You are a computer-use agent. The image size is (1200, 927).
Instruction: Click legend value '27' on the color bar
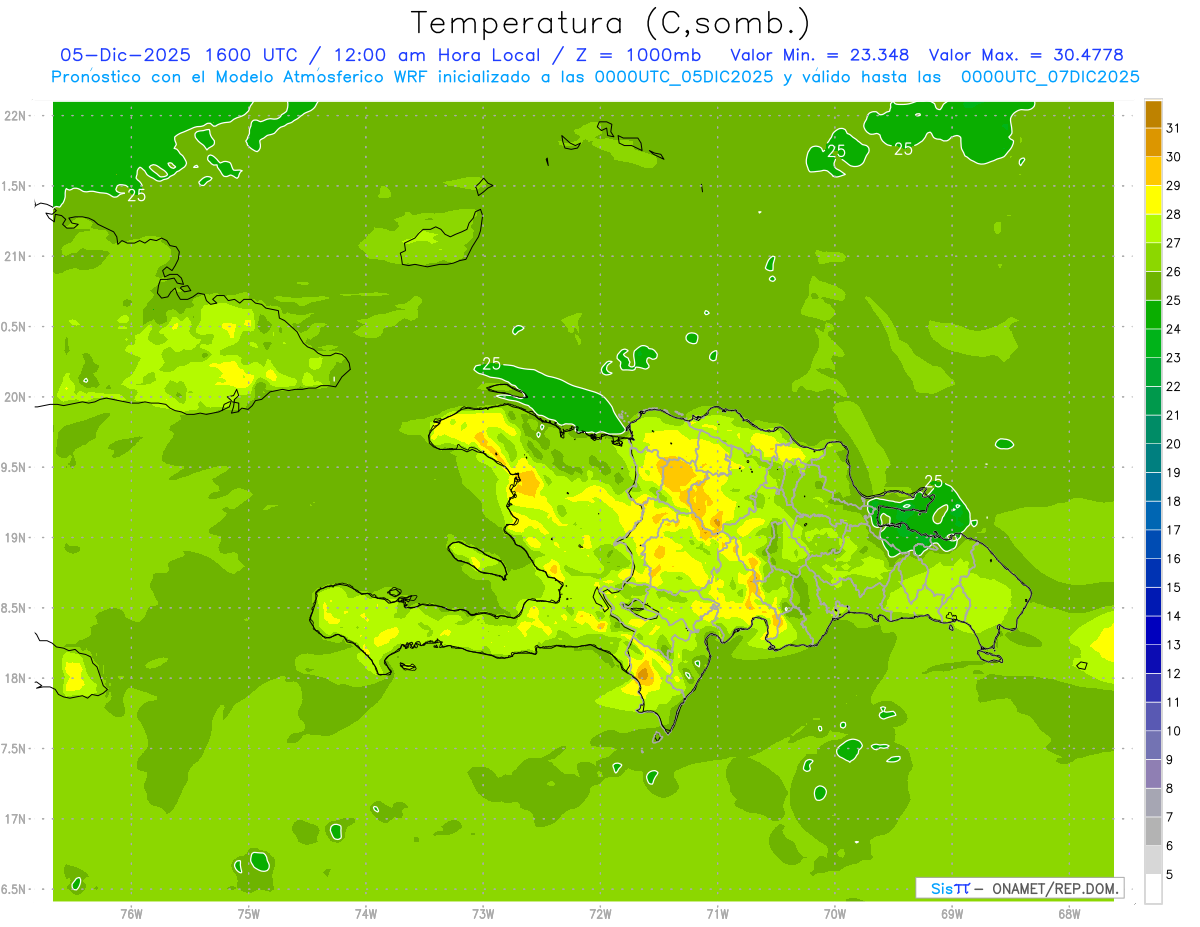[1174, 243]
